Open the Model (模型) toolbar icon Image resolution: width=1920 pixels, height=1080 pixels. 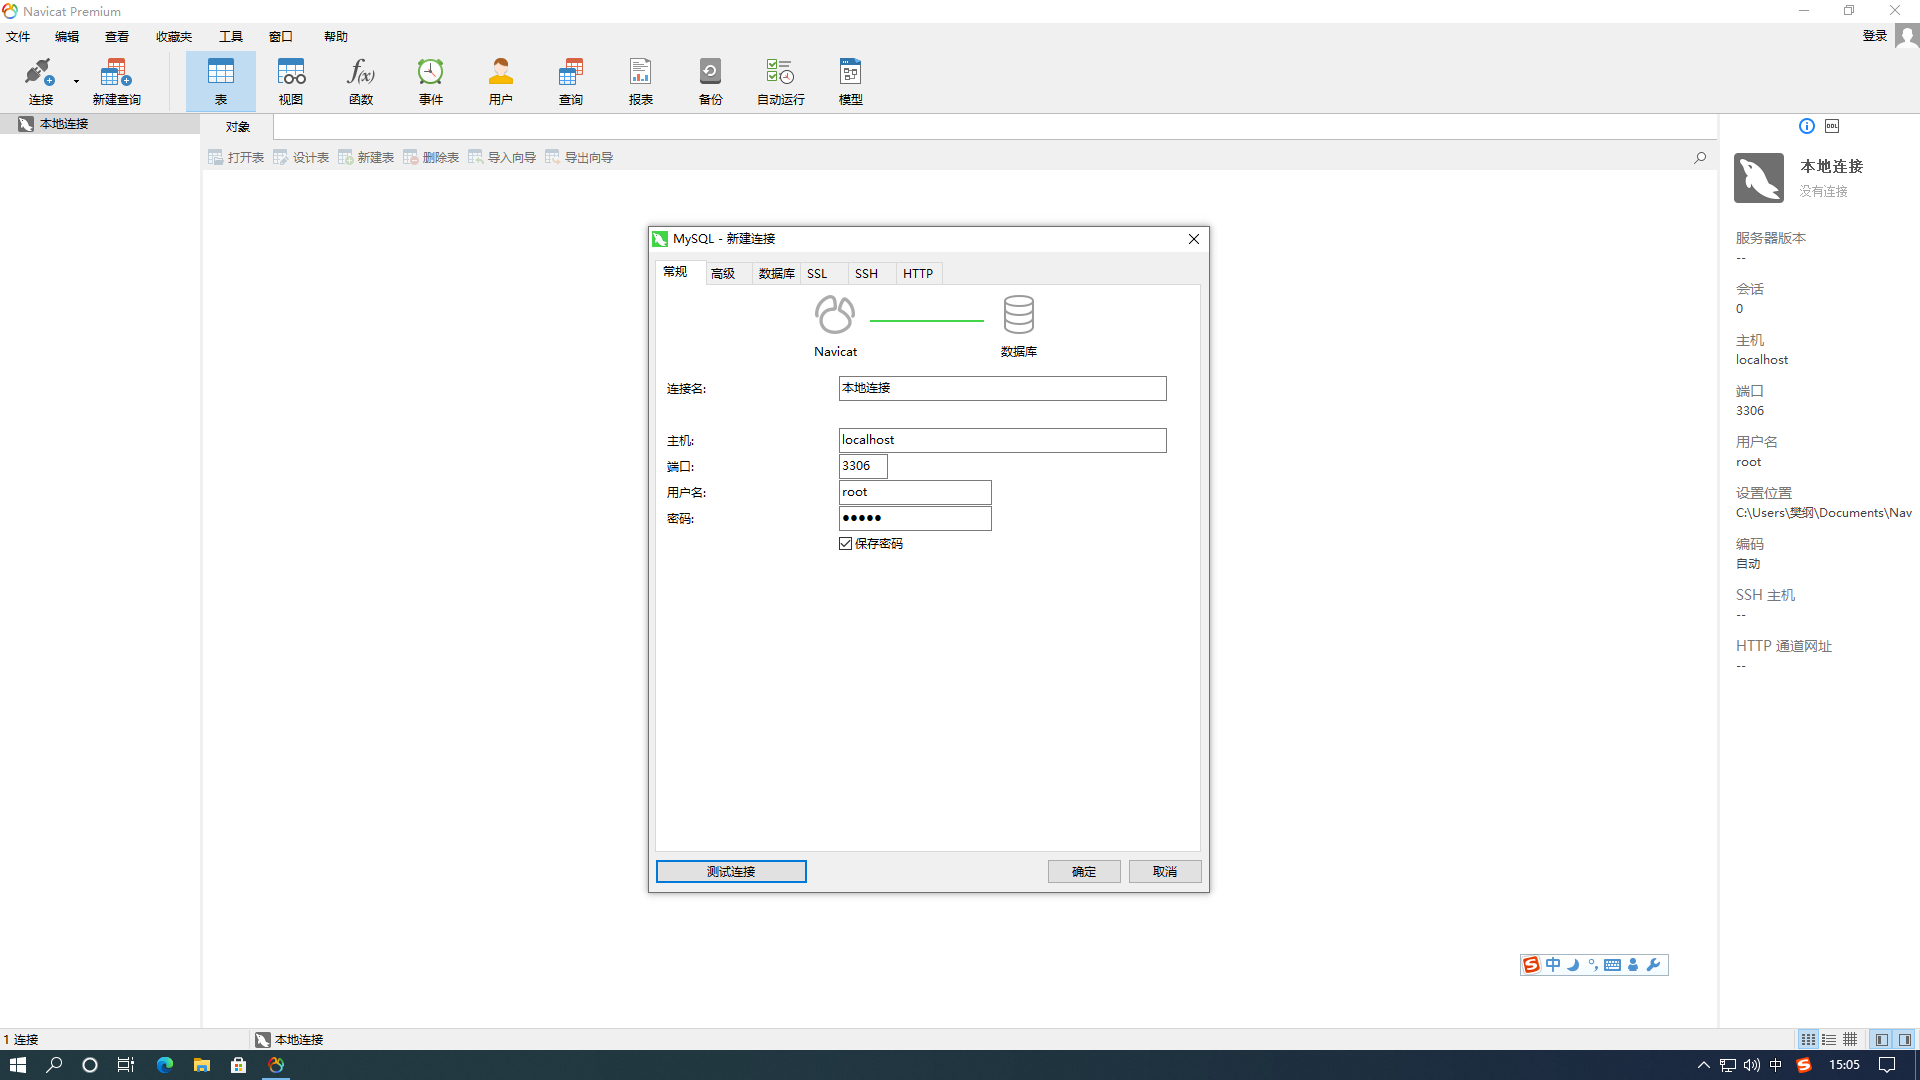pyautogui.click(x=850, y=74)
